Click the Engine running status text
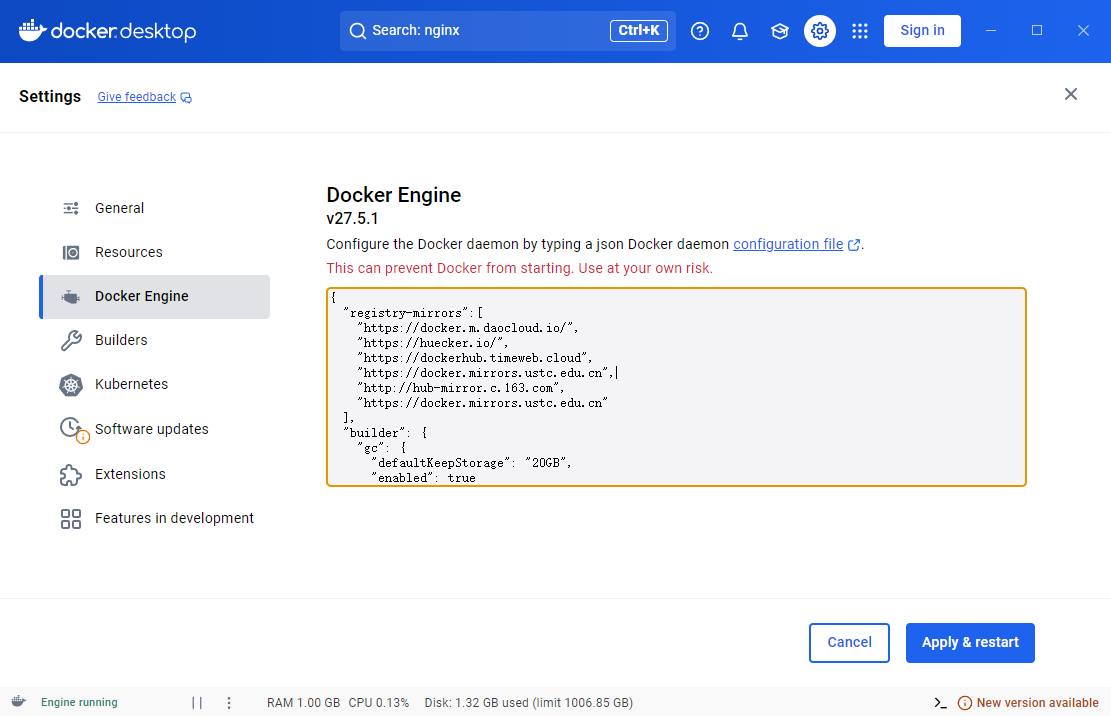Image resolution: width=1111 pixels, height=716 pixels. coord(79,703)
